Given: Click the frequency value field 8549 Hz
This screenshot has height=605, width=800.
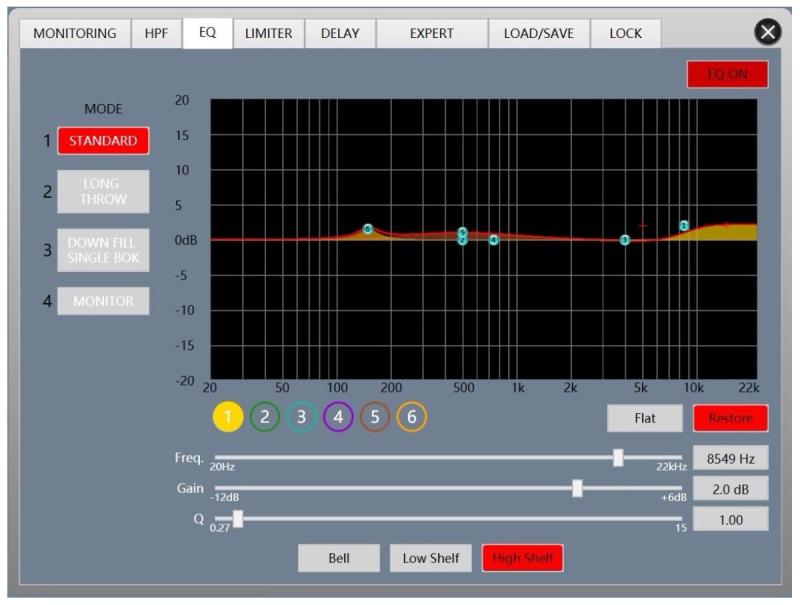Looking at the screenshot, I should pyautogui.click(x=730, y=458).
